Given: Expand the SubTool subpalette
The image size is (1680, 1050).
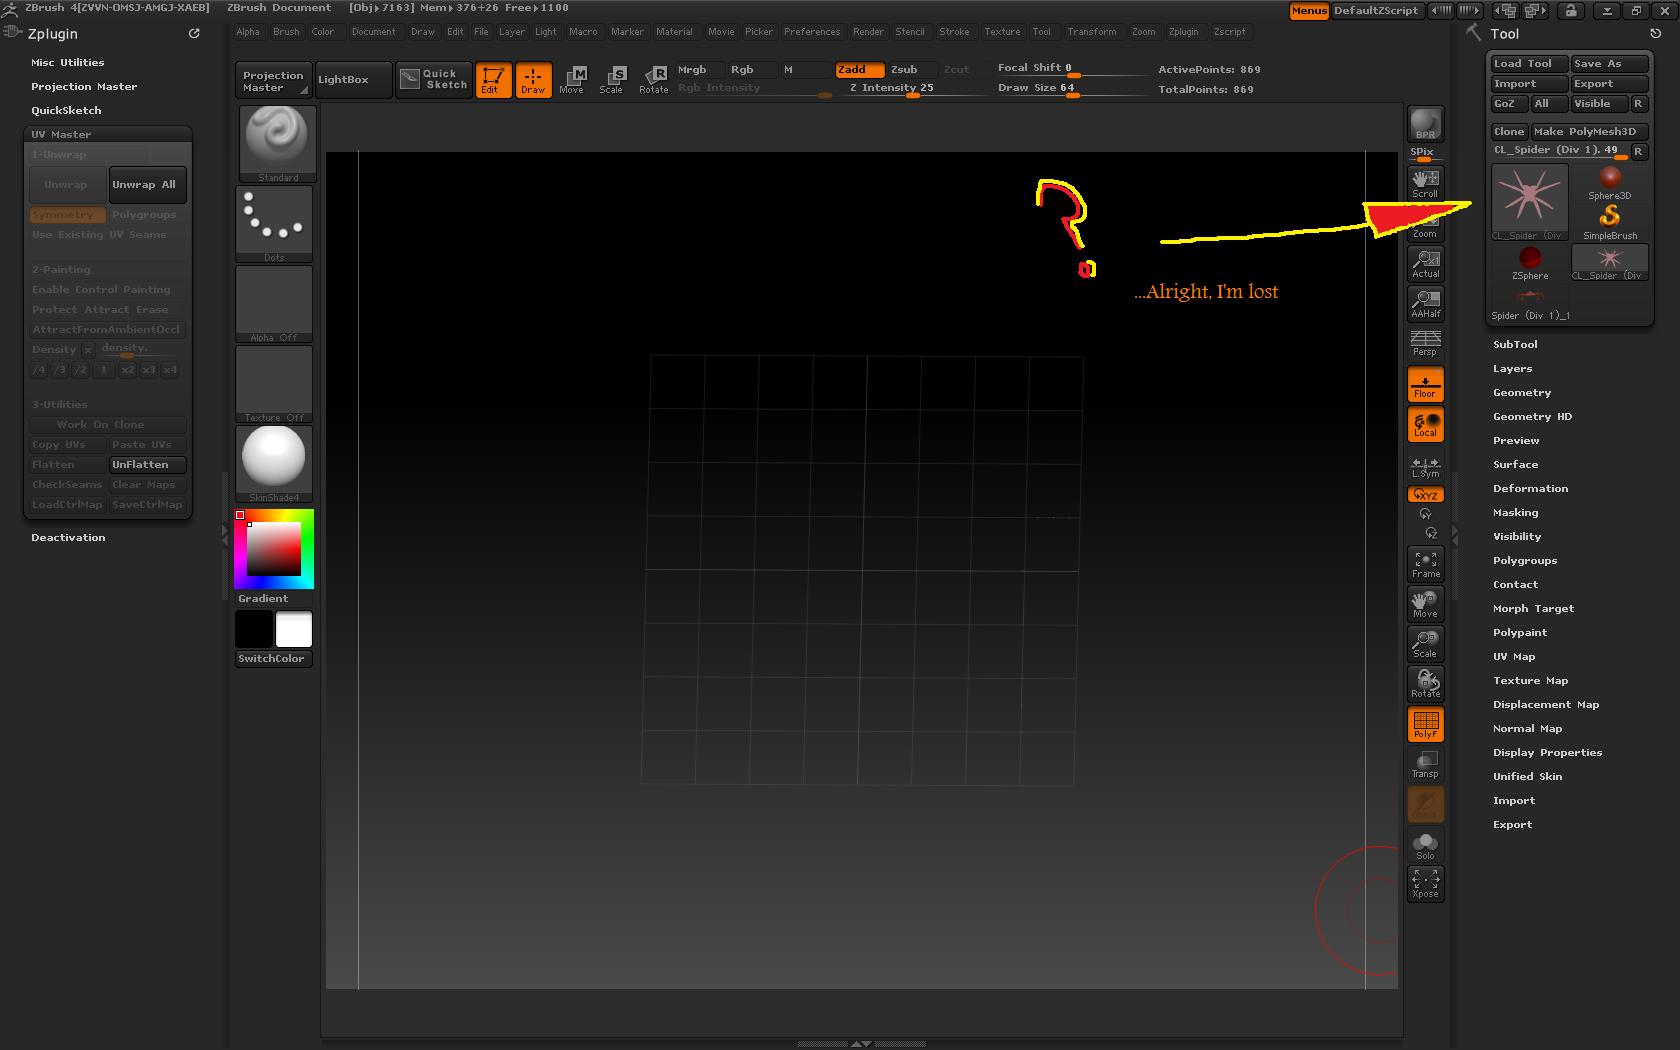Looking at the screenshot, I should click(x=1515, y=345).
